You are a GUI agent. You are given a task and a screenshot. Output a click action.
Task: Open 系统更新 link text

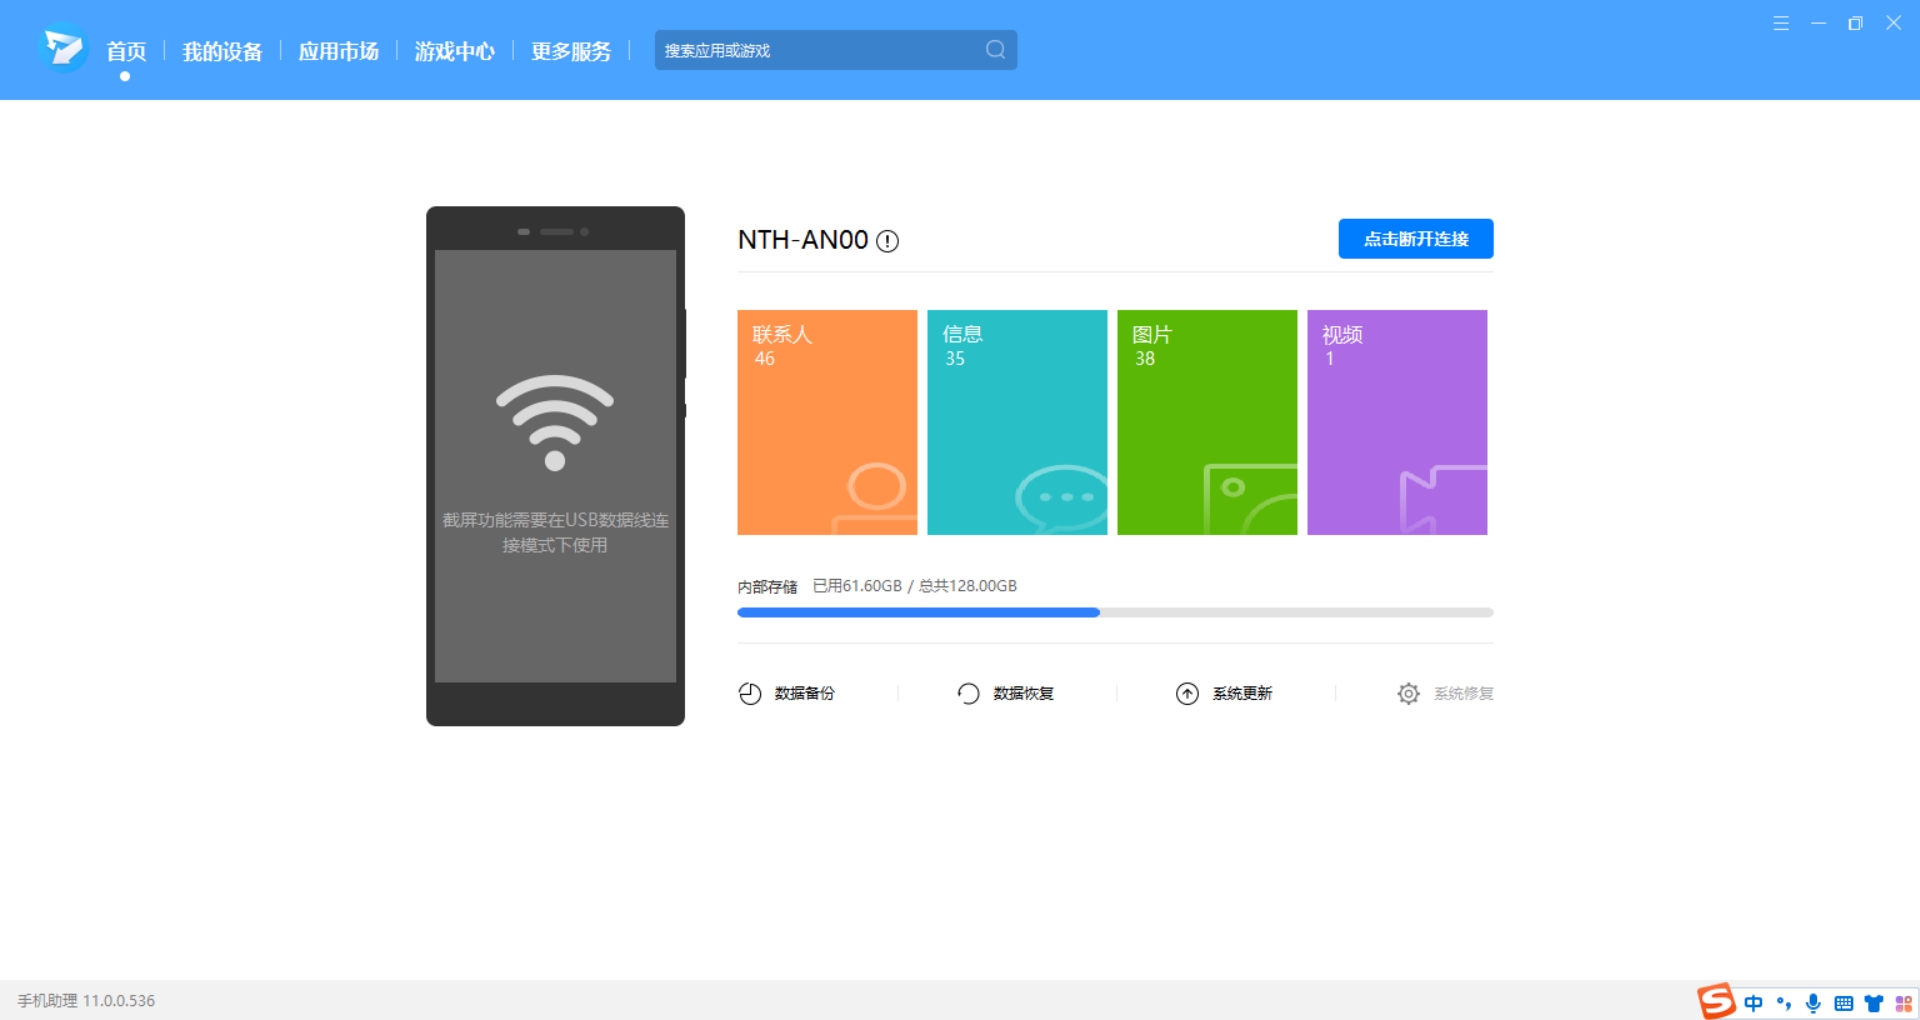(x=1242, y=693)
